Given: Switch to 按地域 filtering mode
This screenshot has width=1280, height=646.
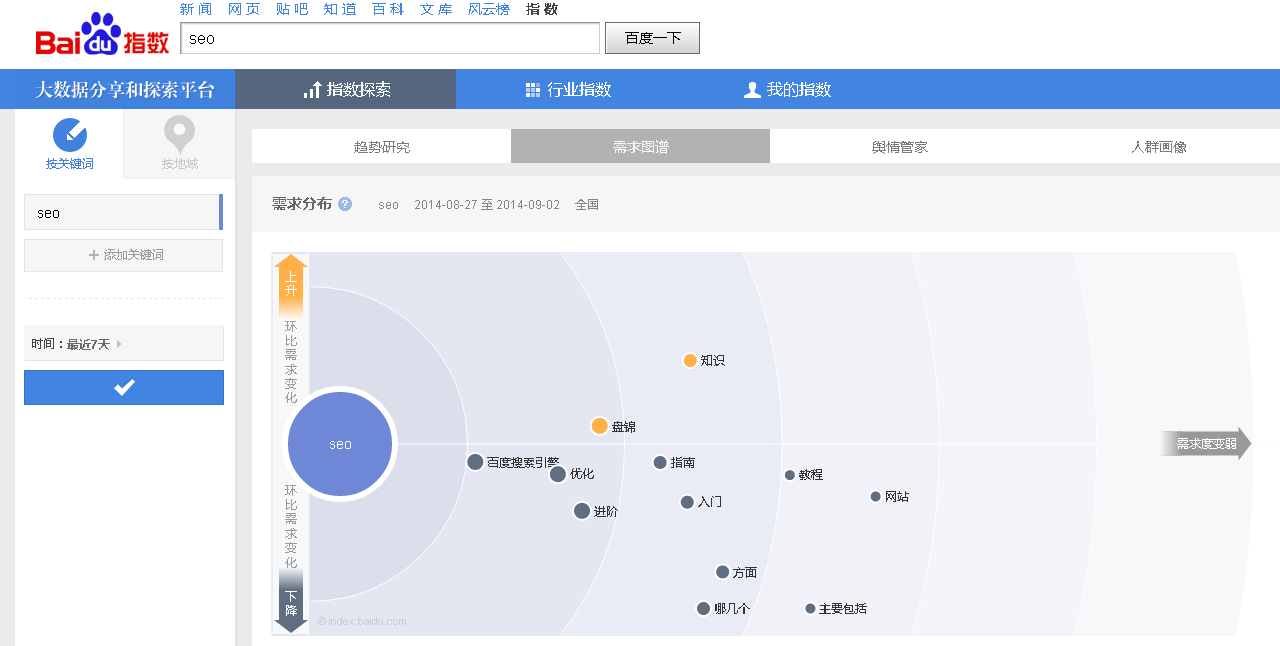Looking at the screenshot, I should (x=178, y=143).
